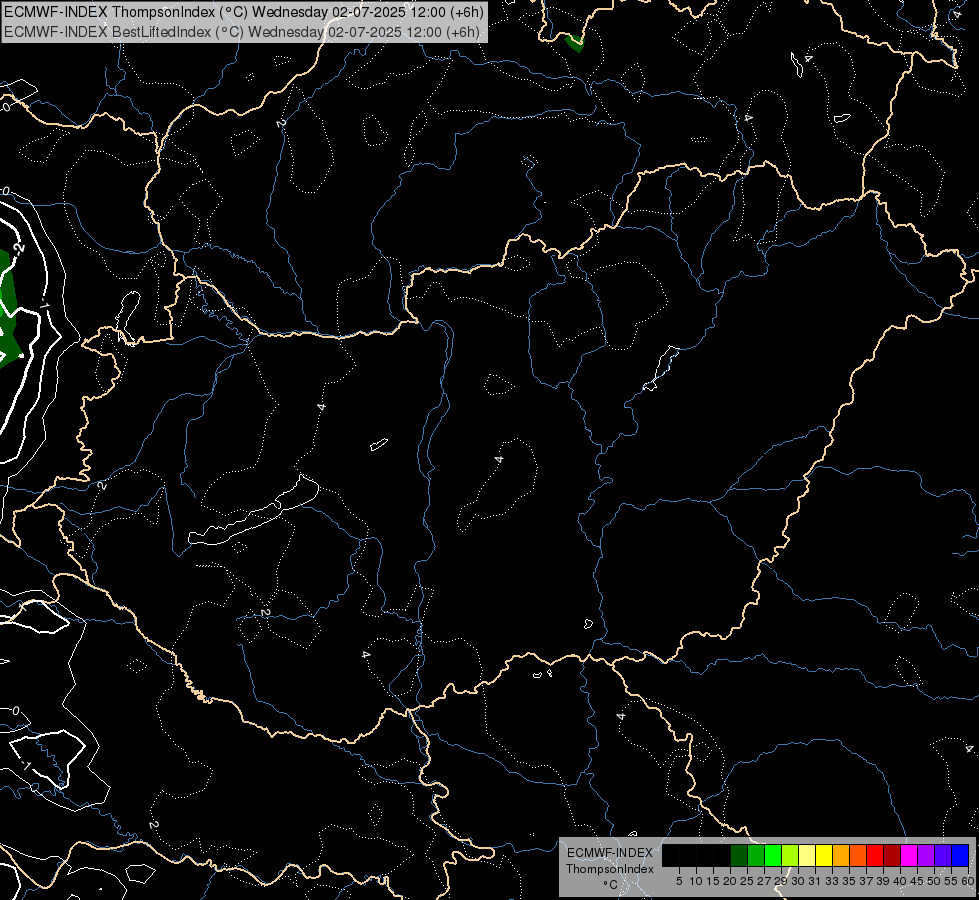Screen dimensions: 979x900
Task: Click the dark green 20–25 legend swatch
Action: pyautogui.click(x=739, y=856)
